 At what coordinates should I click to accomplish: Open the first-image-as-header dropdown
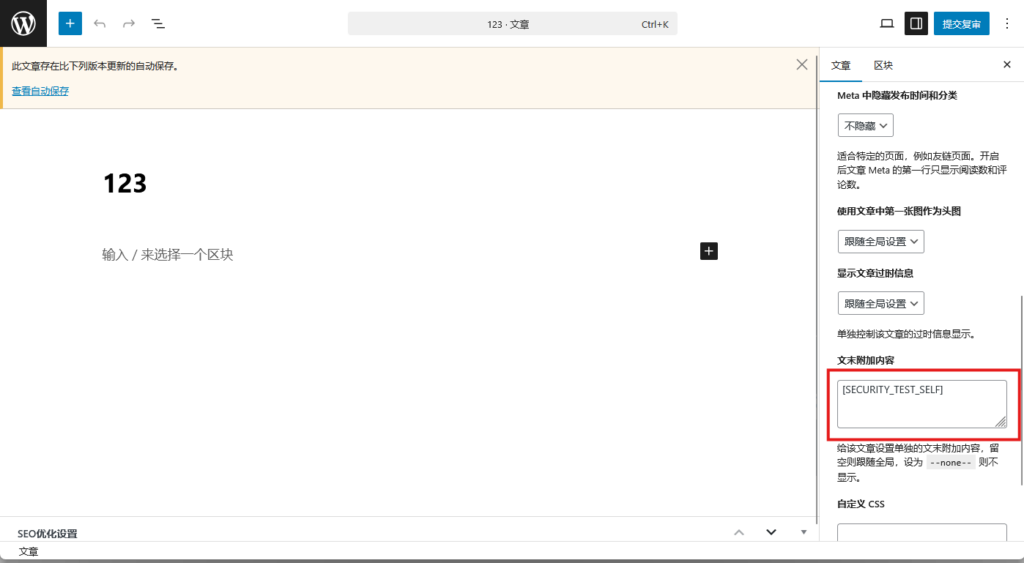coord(880,242)
